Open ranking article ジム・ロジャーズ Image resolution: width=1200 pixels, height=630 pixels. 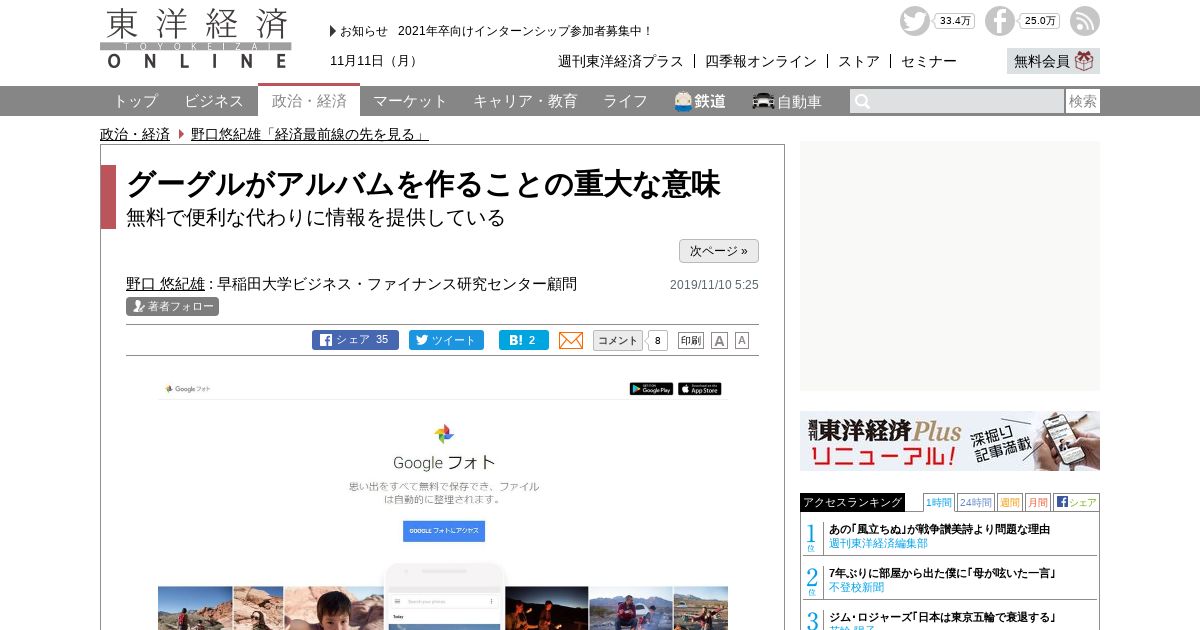[x=942, y=617]
